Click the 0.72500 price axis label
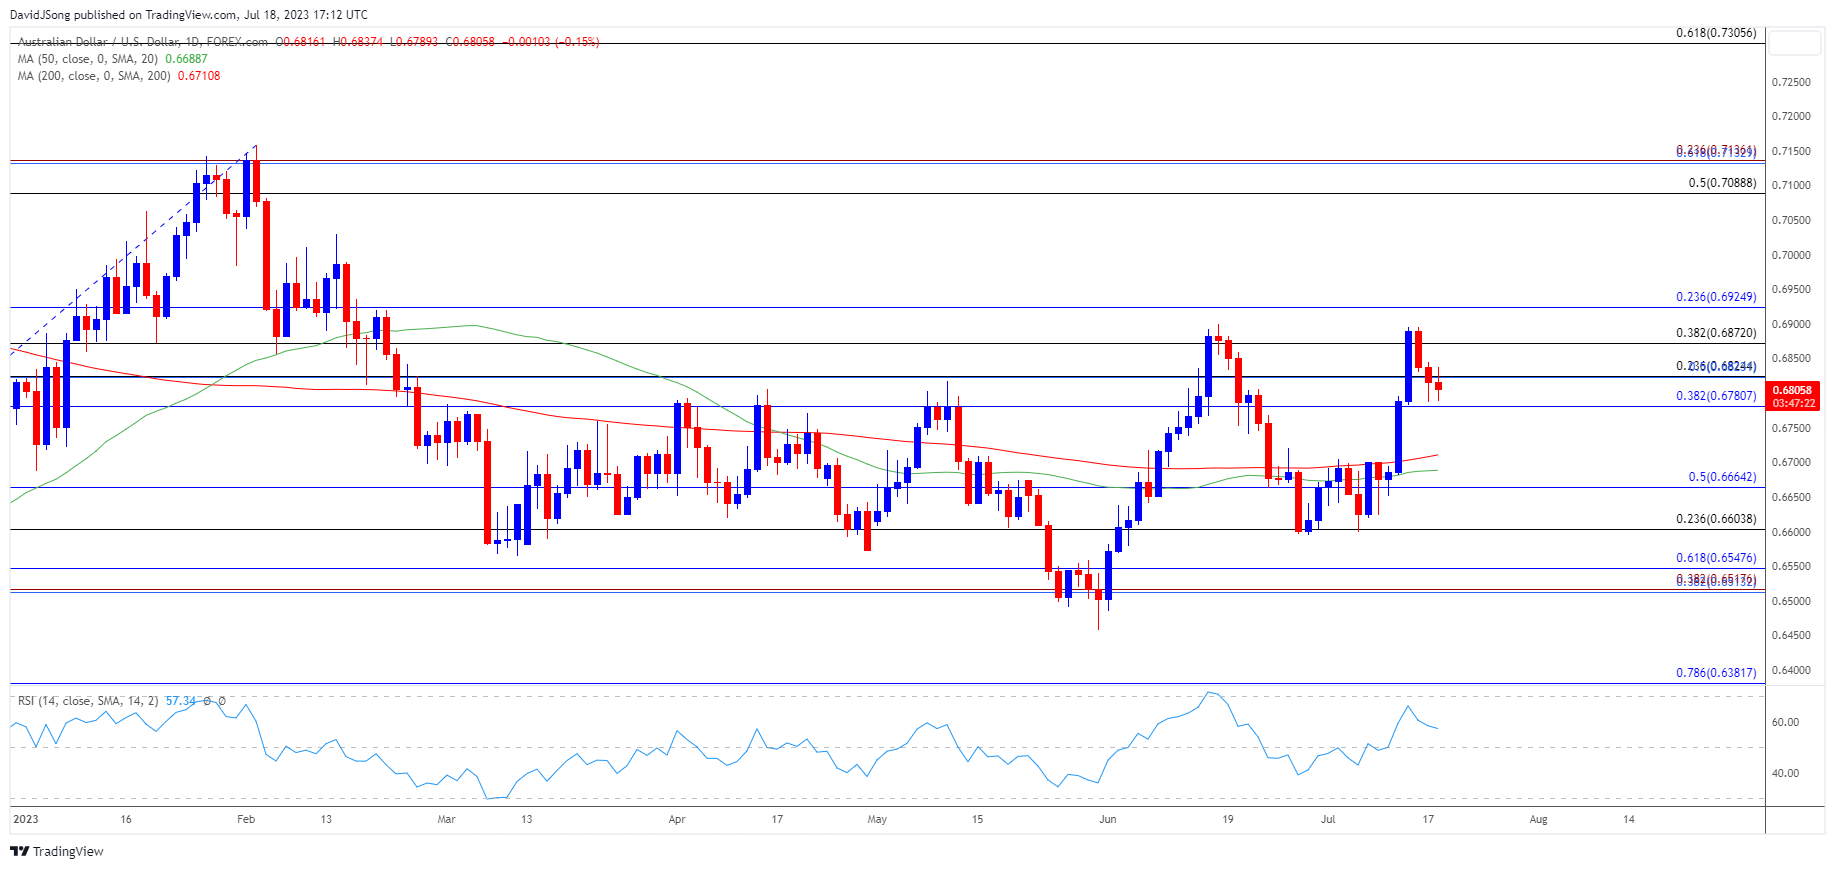 pyautogui.click(x=1791, y=82)
